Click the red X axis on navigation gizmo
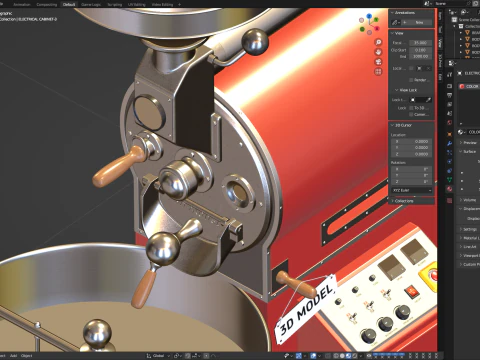This screenshot has width=480, height=360. [377, 28]
